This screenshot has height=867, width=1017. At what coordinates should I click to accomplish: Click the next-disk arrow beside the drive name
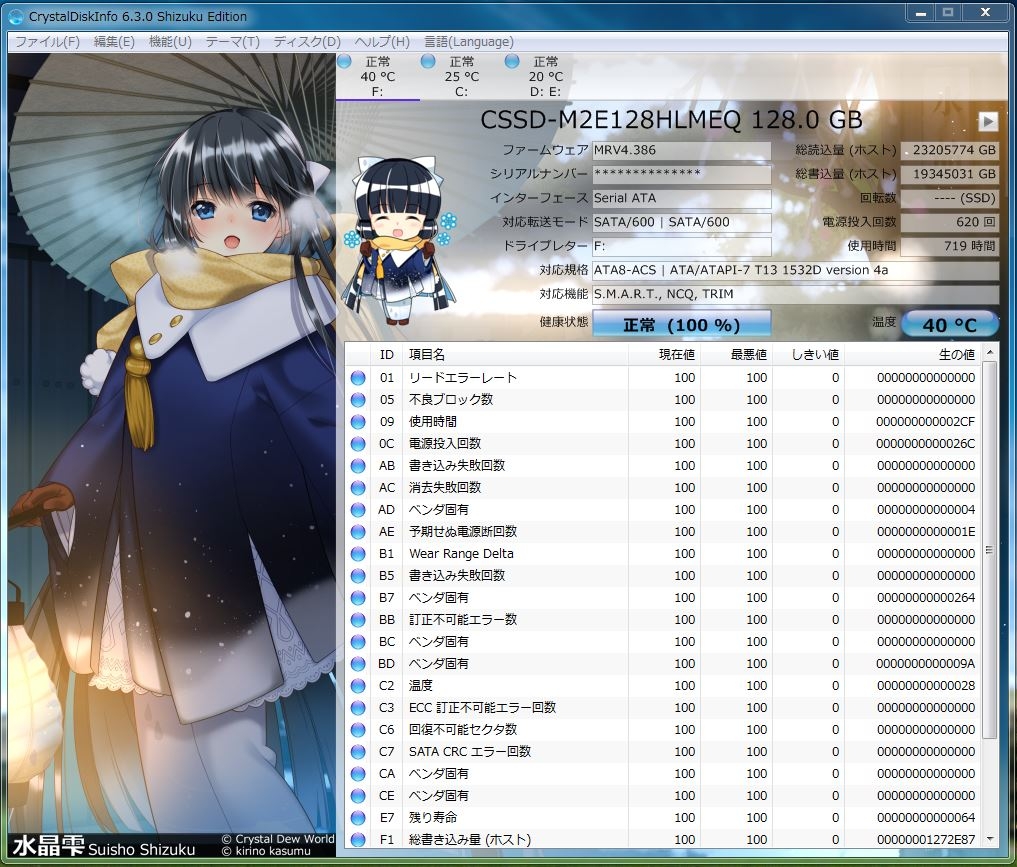[988, 121]
